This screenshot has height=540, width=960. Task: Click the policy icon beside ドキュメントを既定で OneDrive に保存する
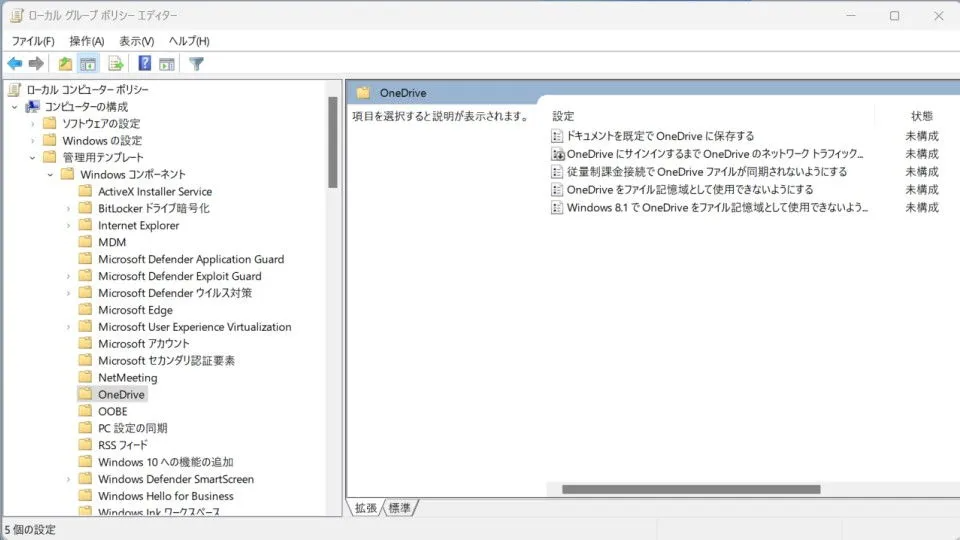(x=557, y=136)
